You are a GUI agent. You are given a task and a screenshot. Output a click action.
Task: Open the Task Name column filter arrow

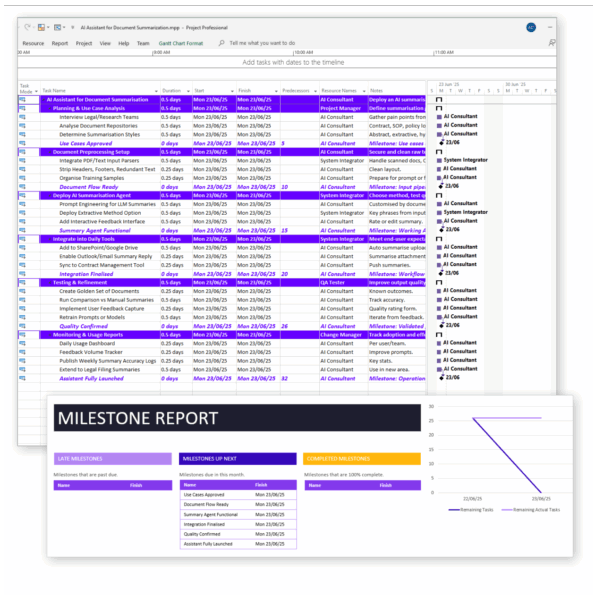tap(156, 91)
